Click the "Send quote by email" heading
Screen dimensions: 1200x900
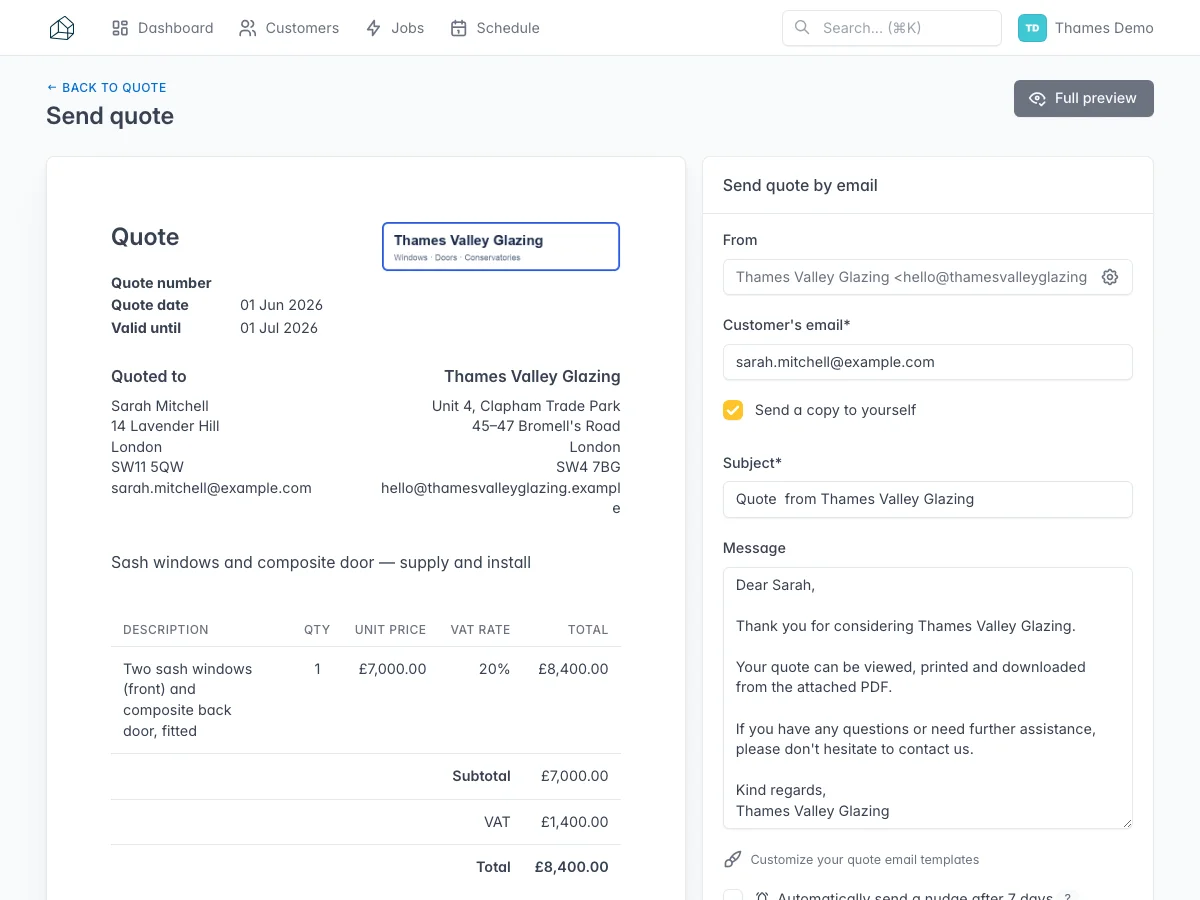800,185
